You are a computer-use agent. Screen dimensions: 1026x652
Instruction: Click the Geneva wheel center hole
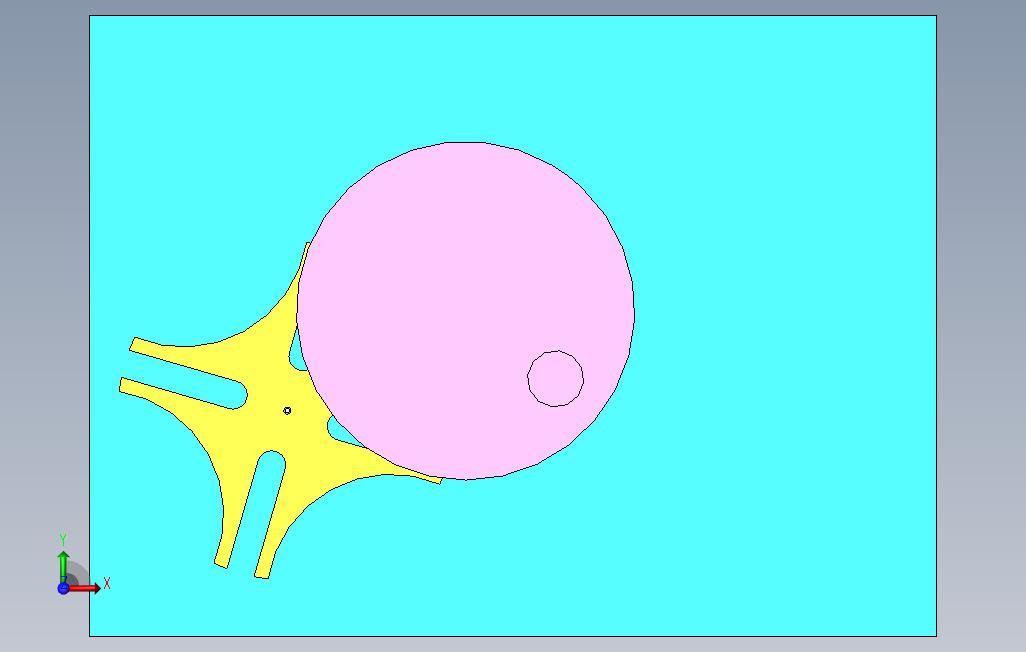pyautogui.click(x=287, y=410)
